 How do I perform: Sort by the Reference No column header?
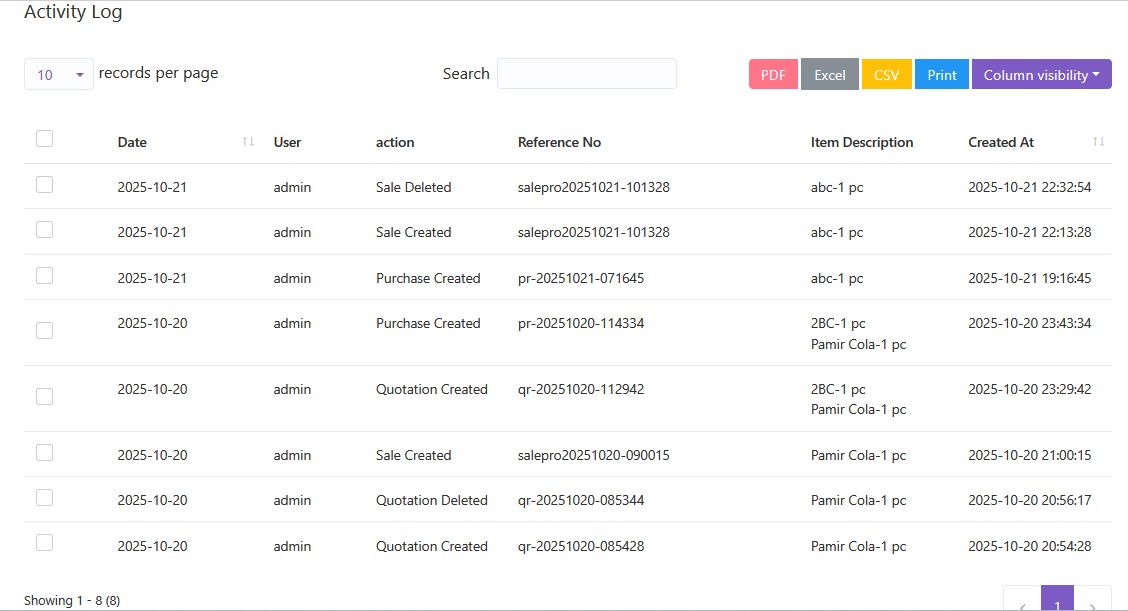(x=559, y=142)
